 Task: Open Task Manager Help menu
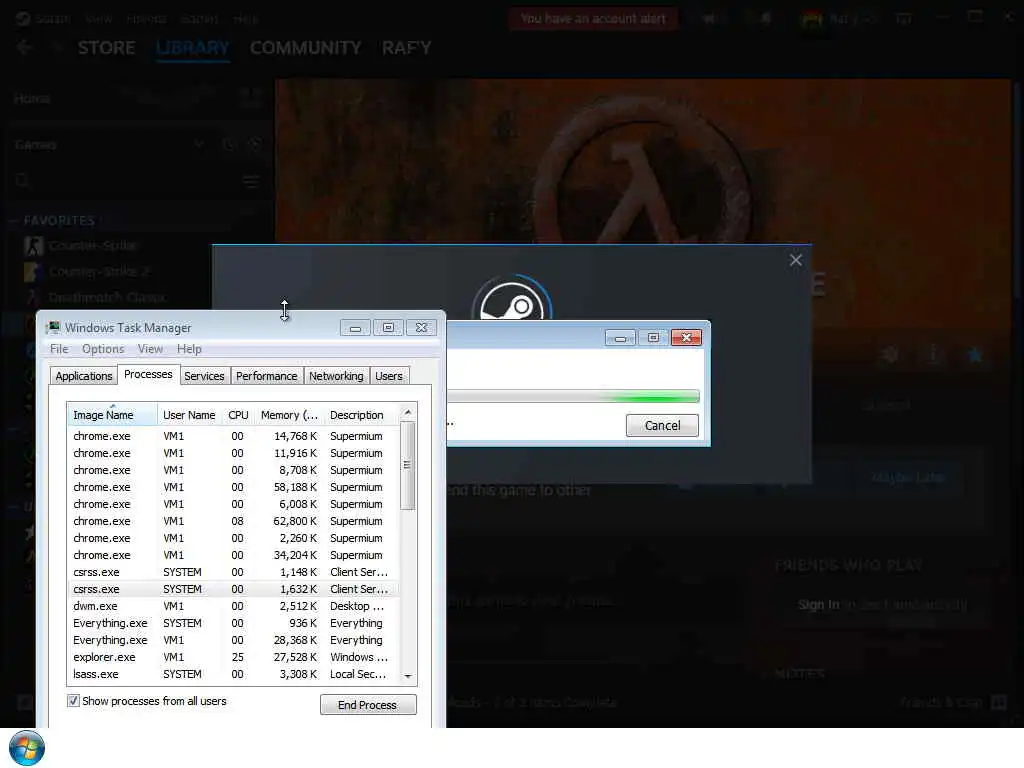pos(189,349)
